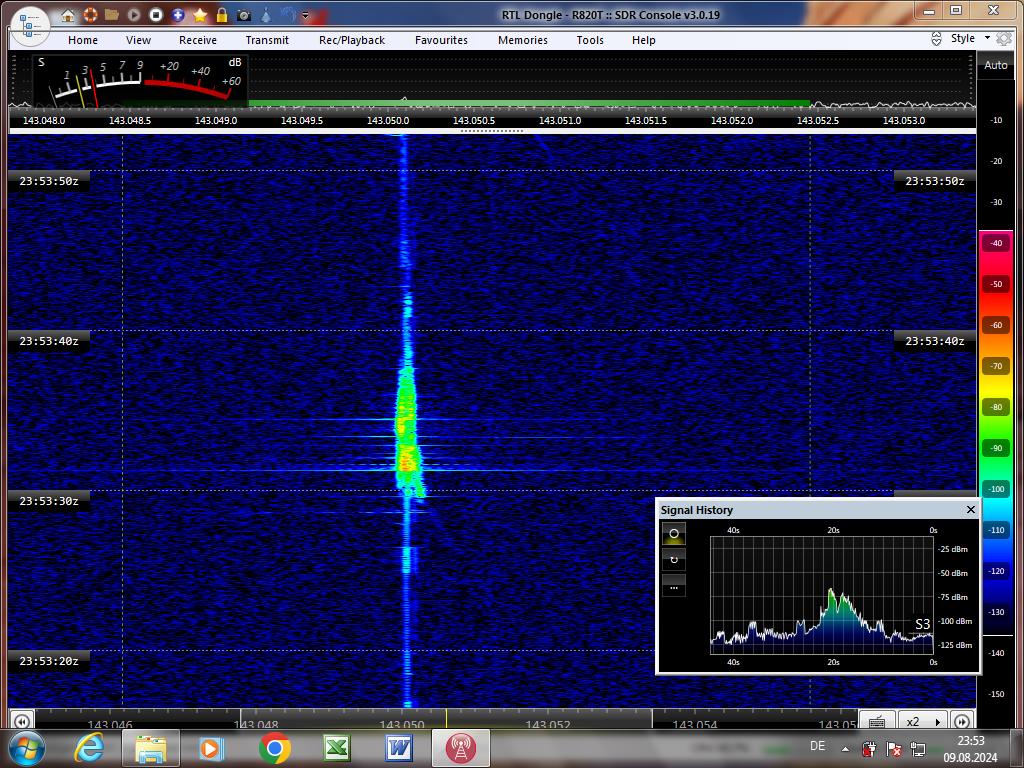This screenshot has height=768, width=1024.
Task: Click the ribbon collapse arrows icon beside Style
Action: (936, 39)
